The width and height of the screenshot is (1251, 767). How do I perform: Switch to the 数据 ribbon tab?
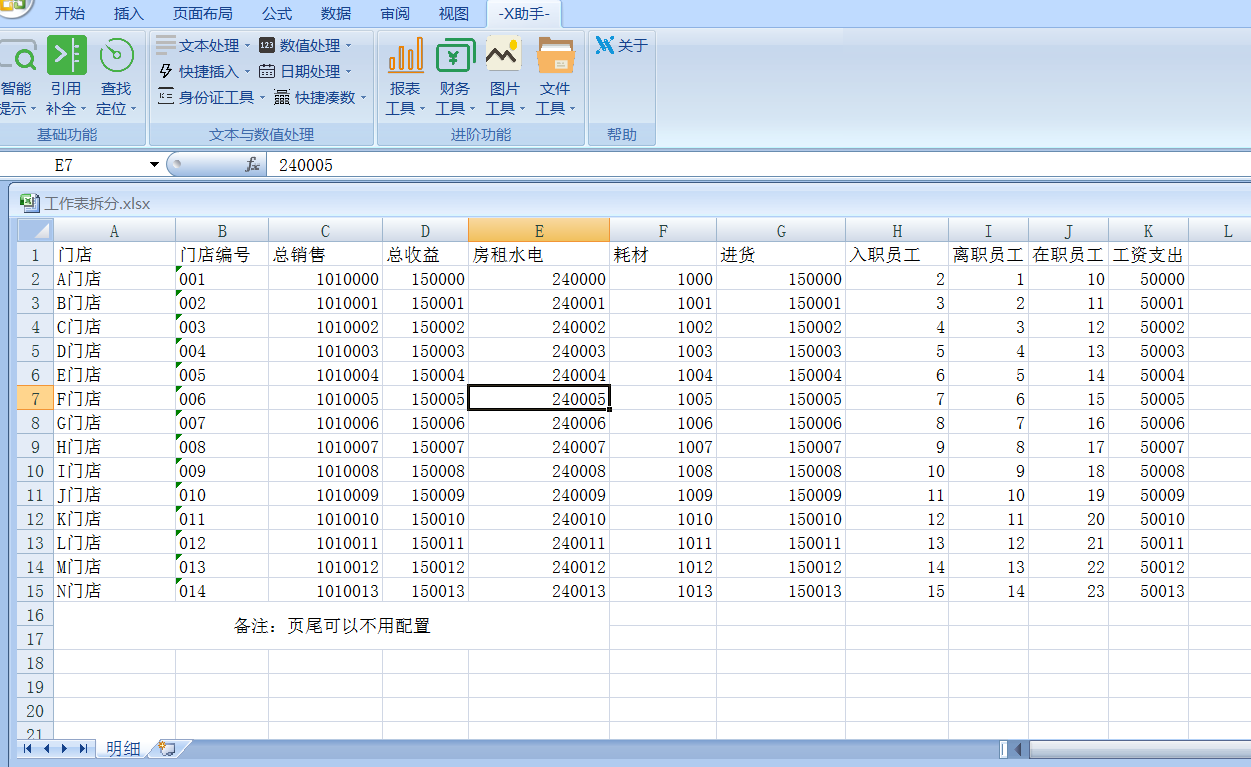336,14
